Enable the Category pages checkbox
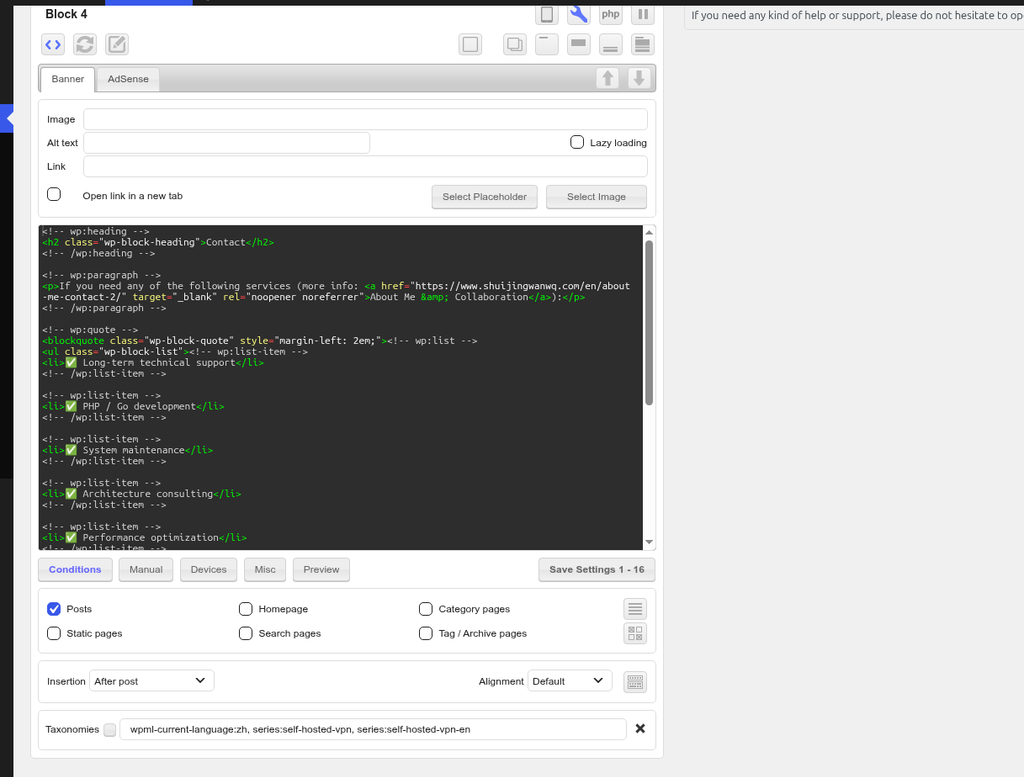1024x777 pixels. click(x=426, y=609)
